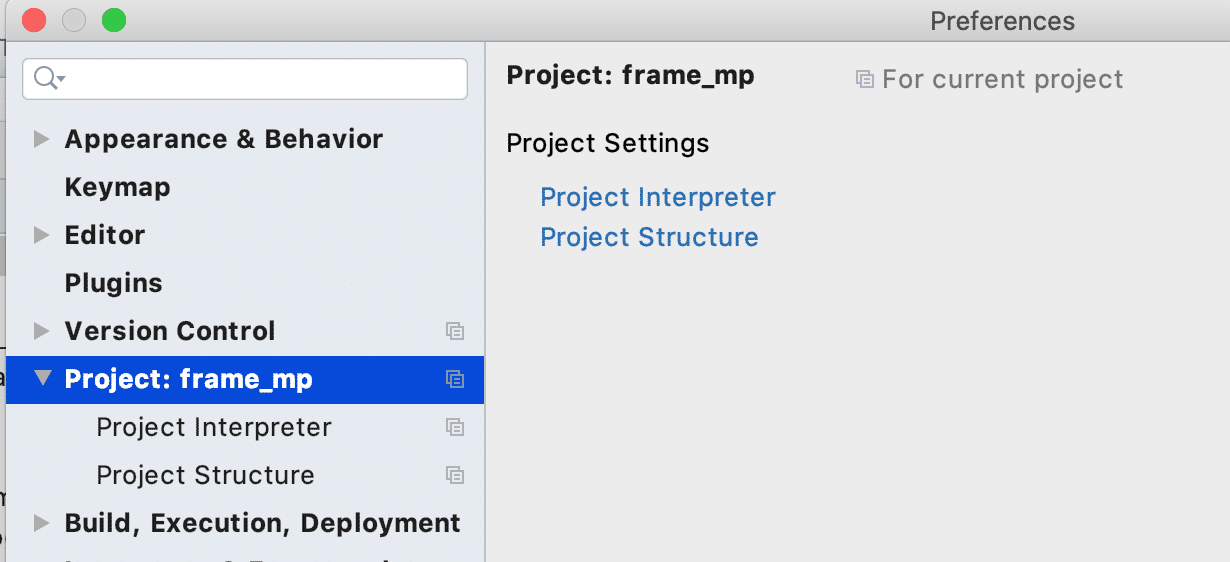Expand the Editor settings section
The height and width of the screenshot is (562, 1230).
pos(41,235)
